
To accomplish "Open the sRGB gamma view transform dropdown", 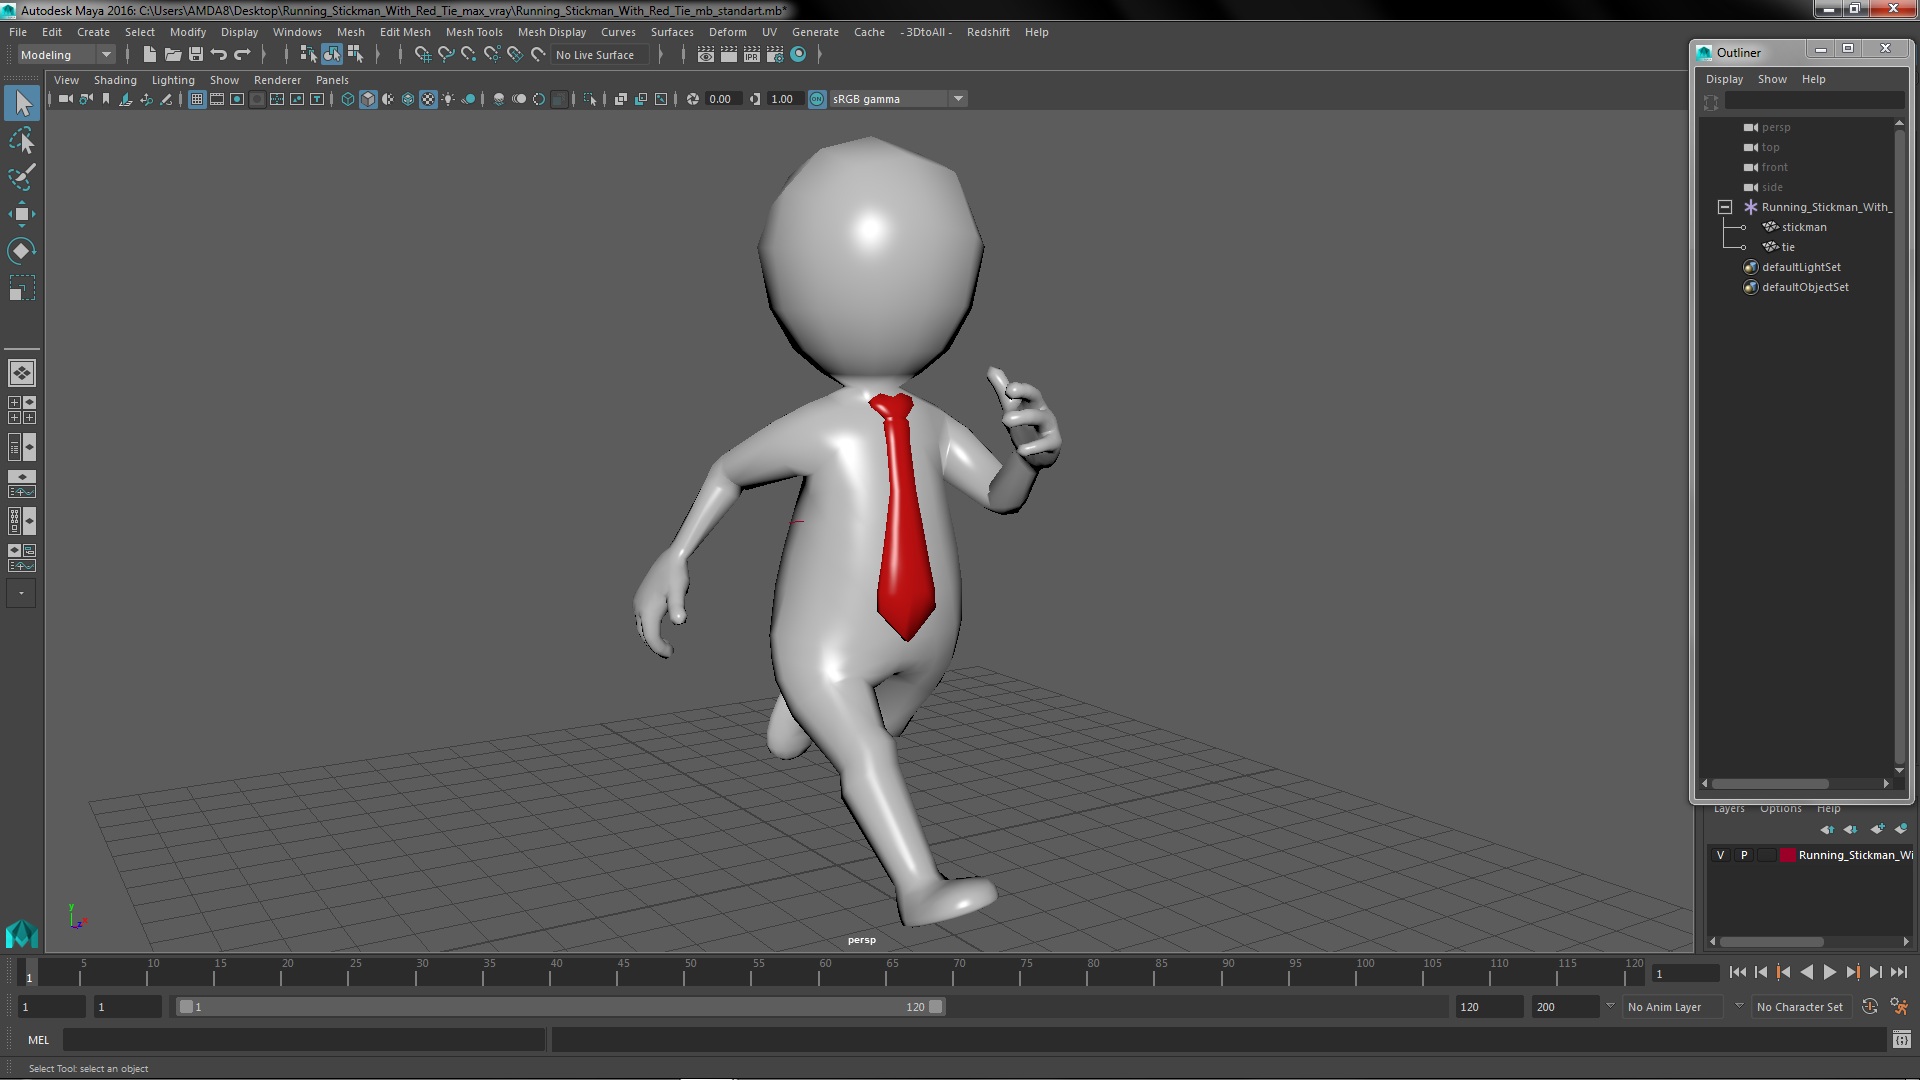I will (x=958, y=99).
